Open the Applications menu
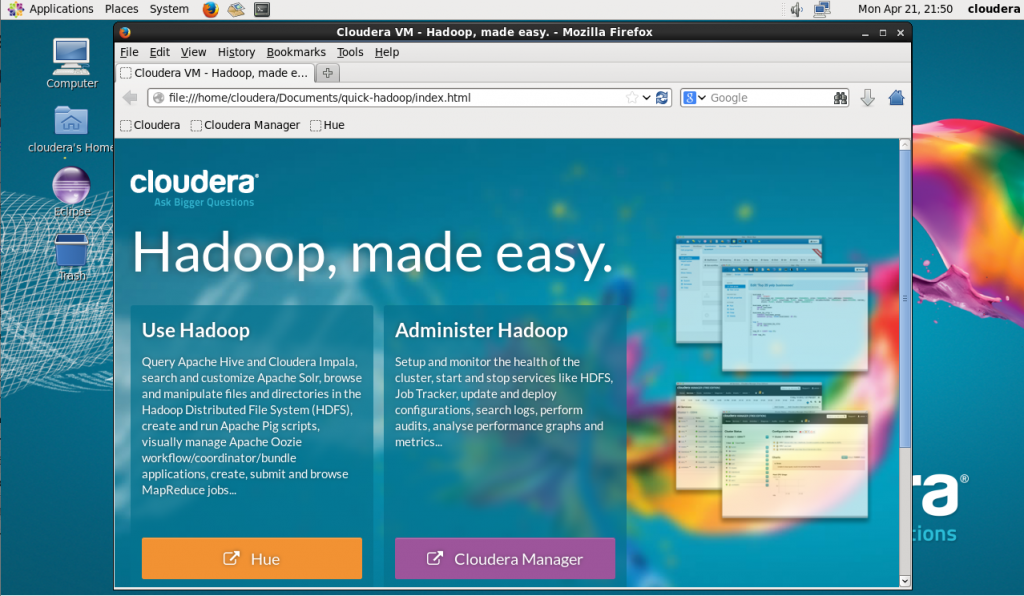Image resolution: width=1024 pixels, height=596 pixels. click(50, 9)
